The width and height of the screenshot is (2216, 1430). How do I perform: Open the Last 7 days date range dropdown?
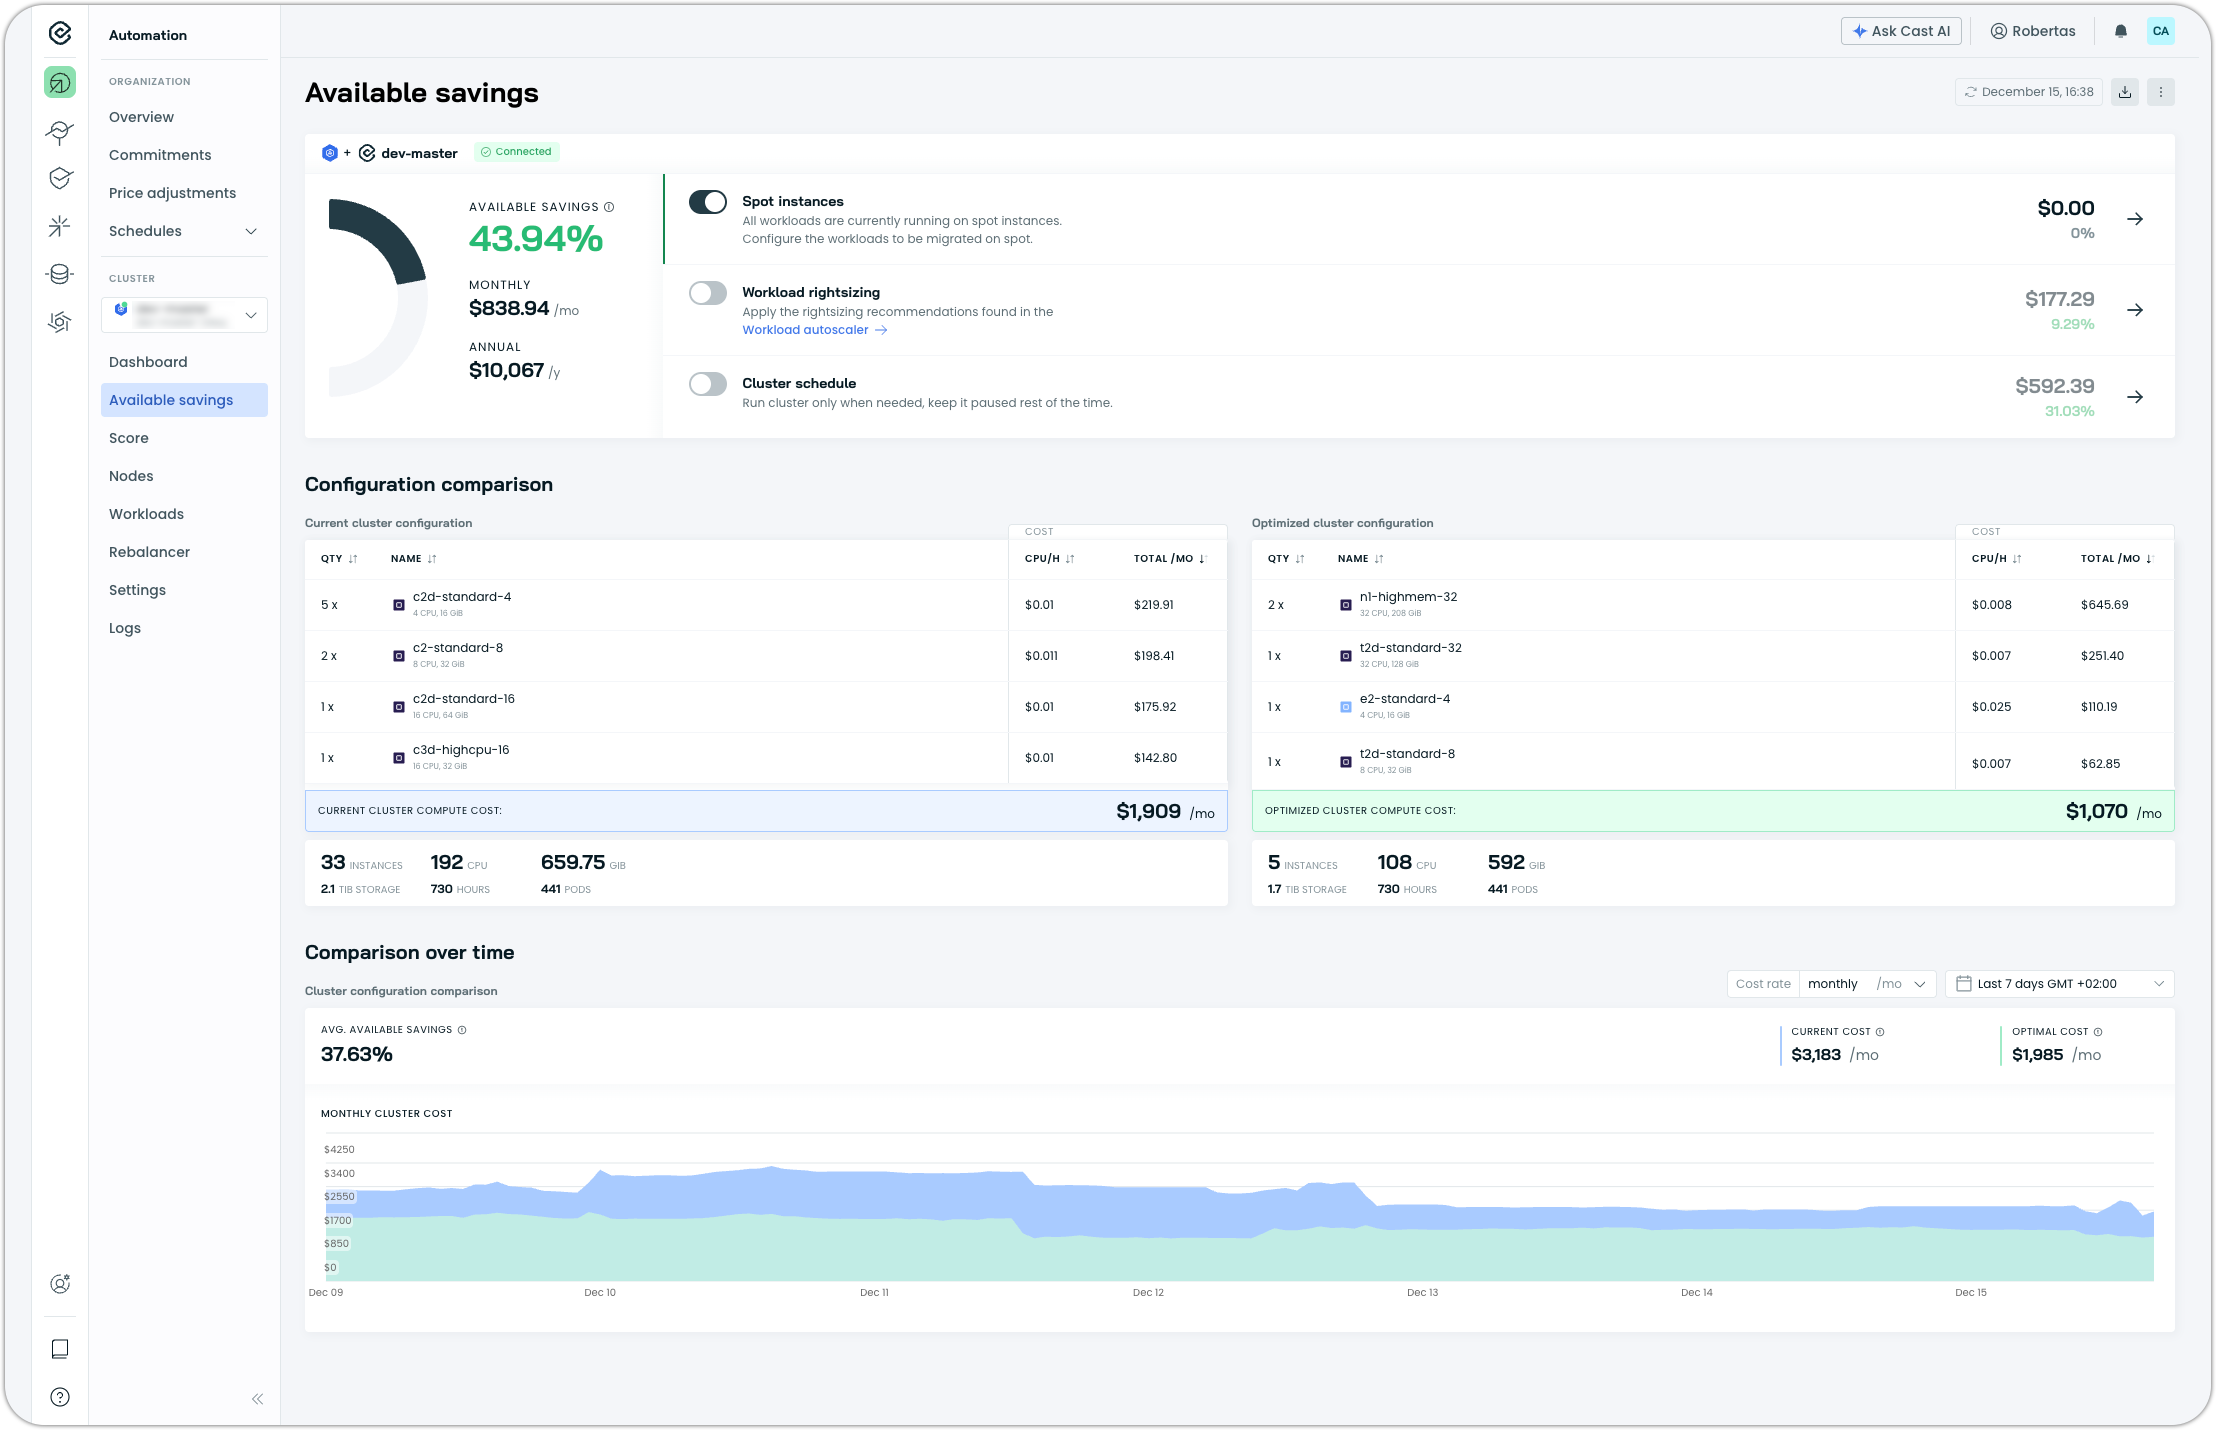coord(2059,984)
